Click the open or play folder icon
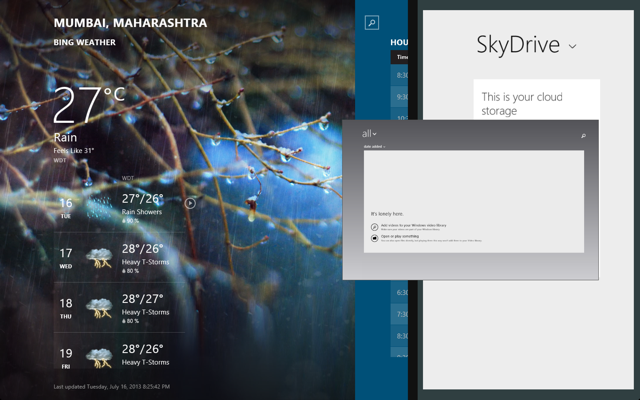640x400 pixels. point(374,238)
